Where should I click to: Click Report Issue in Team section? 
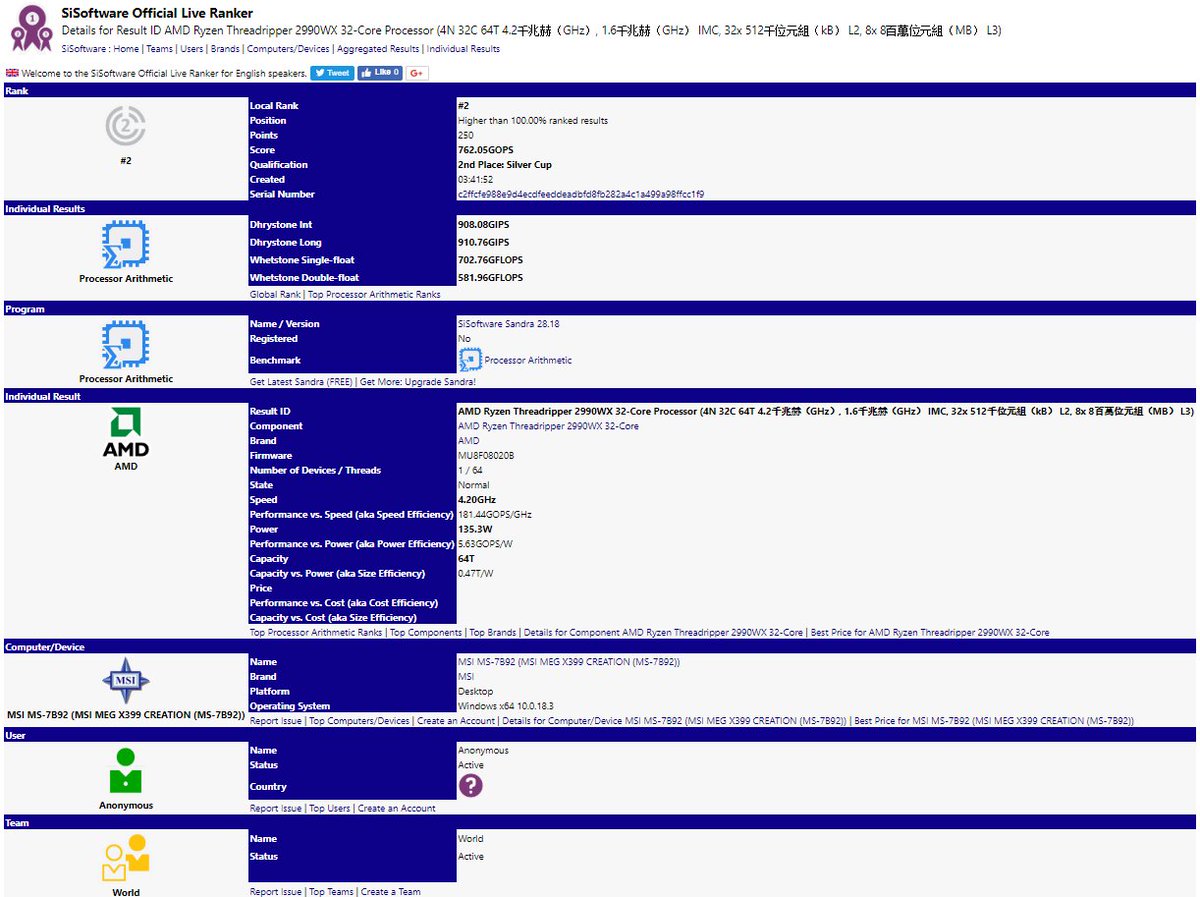point(275,892)
